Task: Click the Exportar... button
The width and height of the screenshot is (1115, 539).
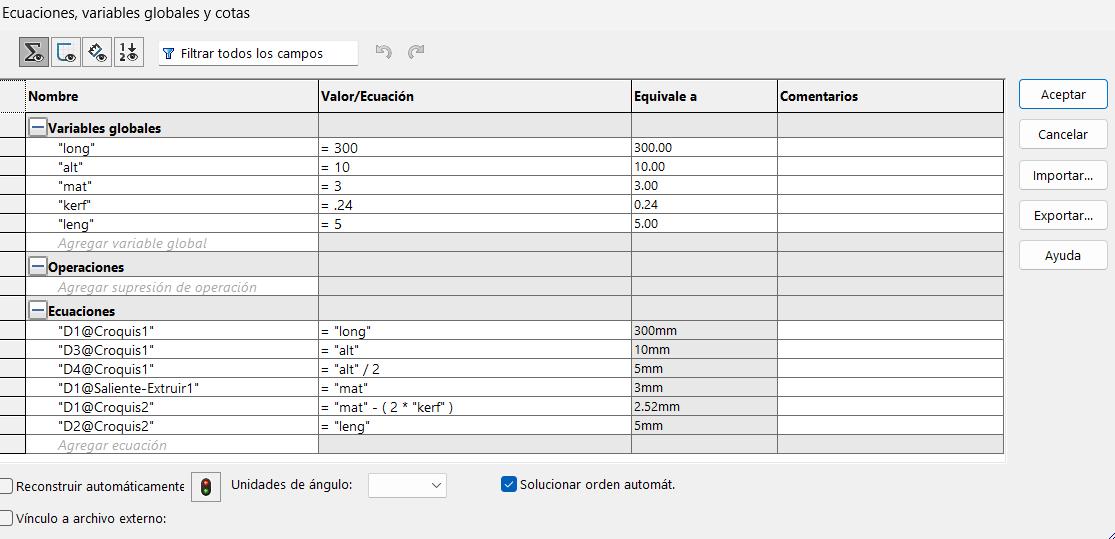Action: [1063, 215]
